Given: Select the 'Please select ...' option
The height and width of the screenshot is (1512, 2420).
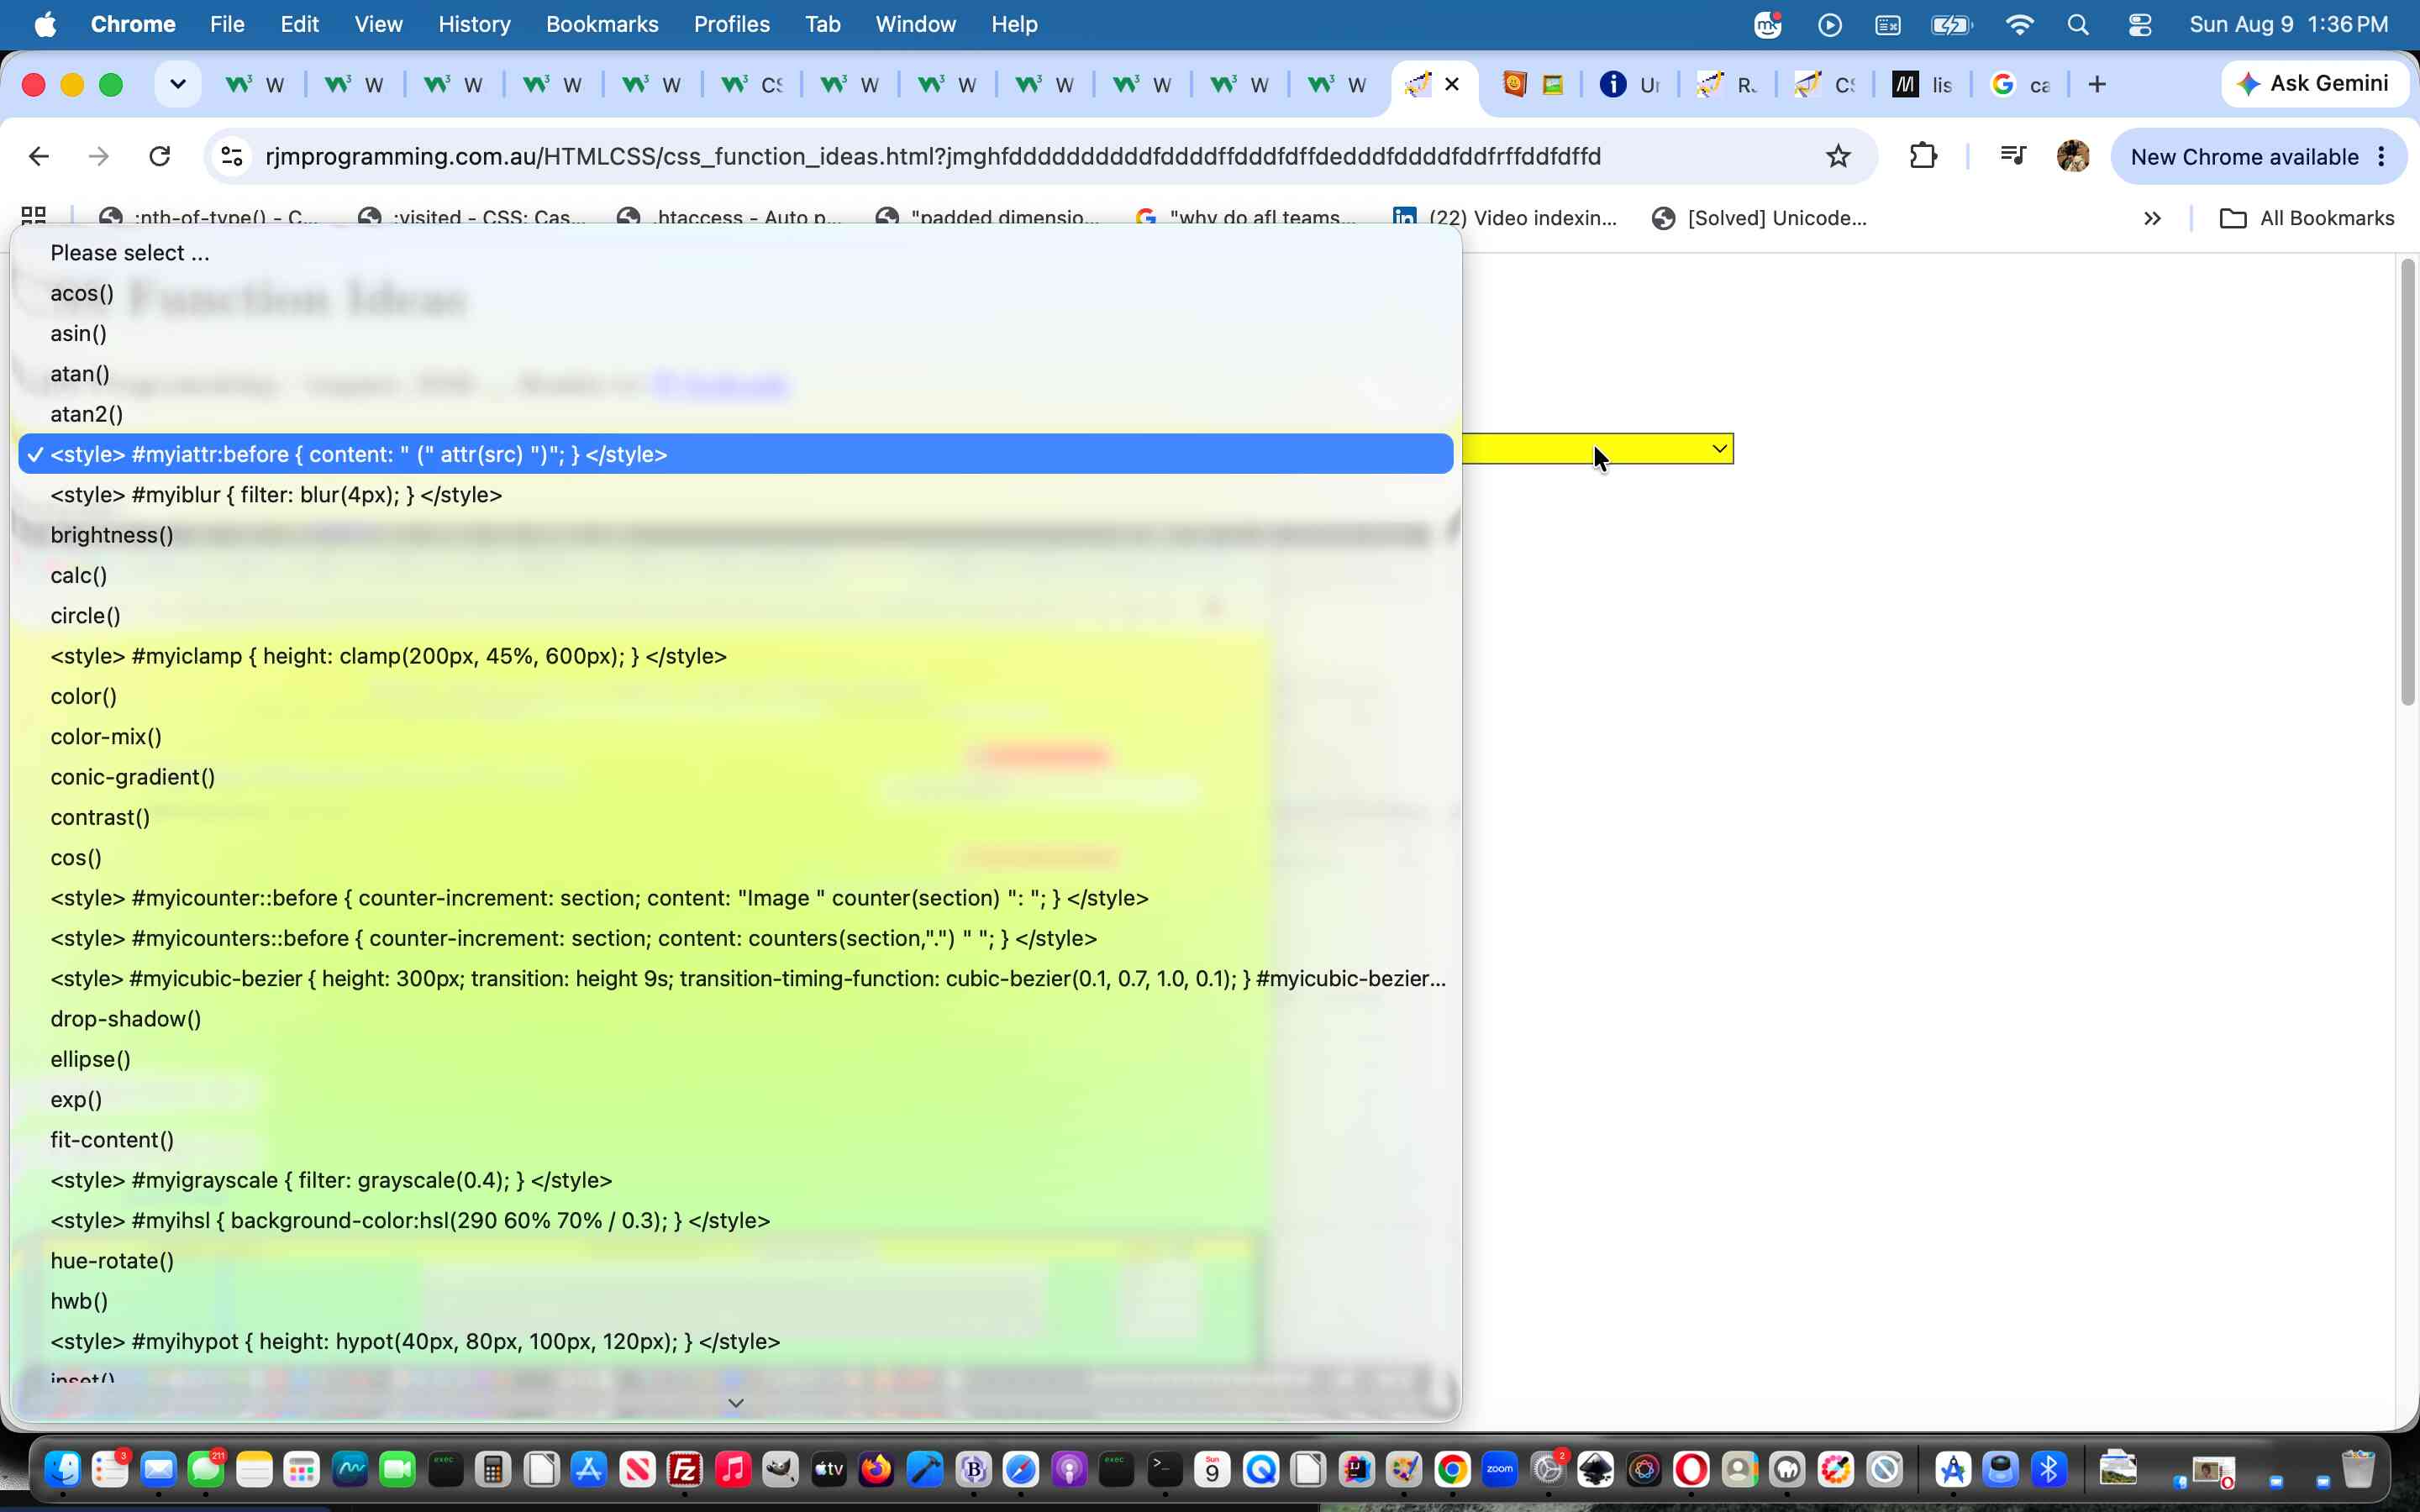Looking at the screenshot, I should point(736,253).
